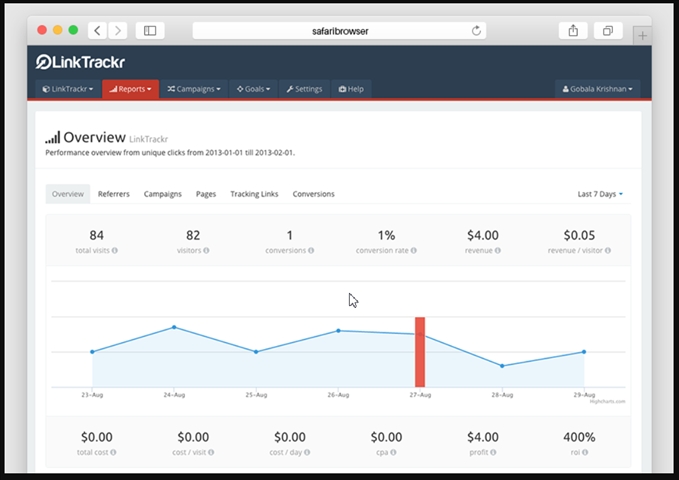The height and width of the screenshot is (480, 679).
Task: Click the browser reload icon
Action: tap(477, 31)
